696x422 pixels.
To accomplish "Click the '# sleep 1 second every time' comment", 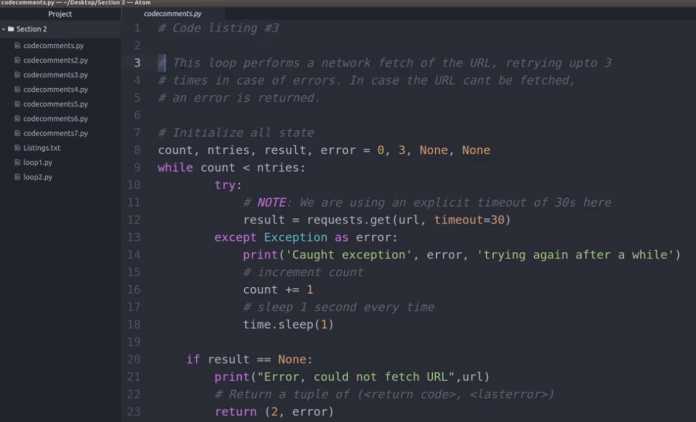I will pos(339,307).
